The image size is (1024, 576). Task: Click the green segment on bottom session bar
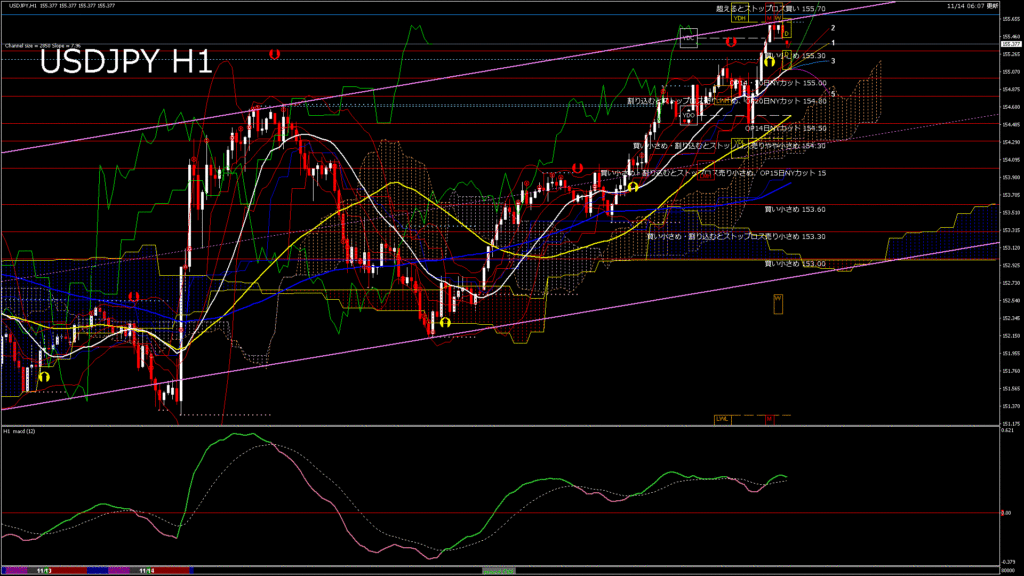click(x=497, y=571)
